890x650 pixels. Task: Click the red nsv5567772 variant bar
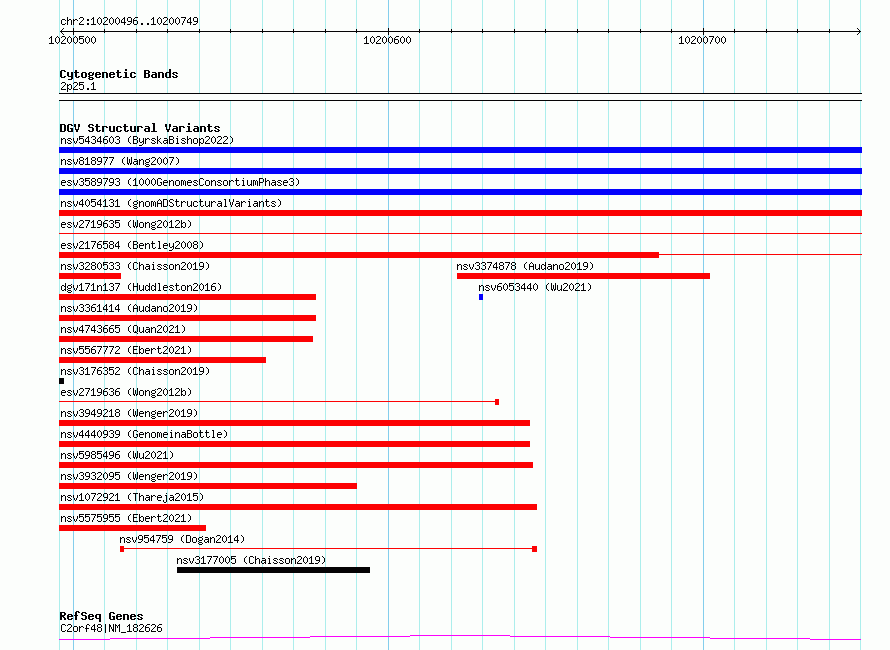tap(162, 360)
